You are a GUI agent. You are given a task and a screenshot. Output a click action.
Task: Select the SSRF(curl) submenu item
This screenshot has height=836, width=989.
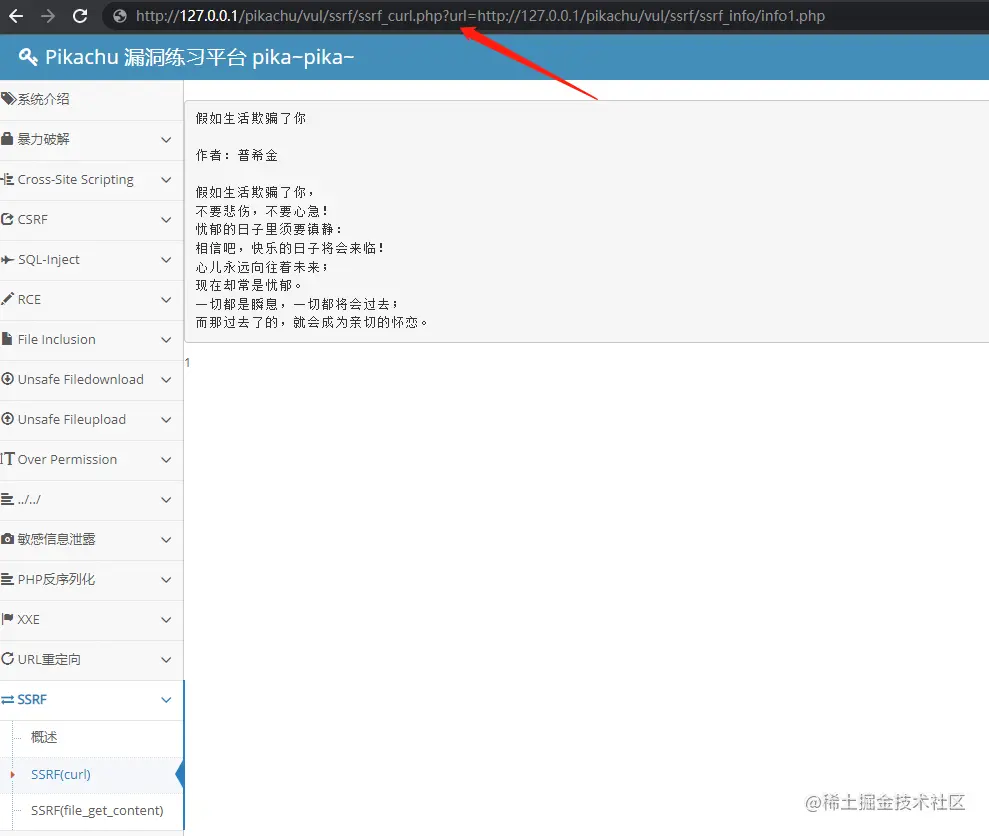pyautogui.click(x=61, y=774)
